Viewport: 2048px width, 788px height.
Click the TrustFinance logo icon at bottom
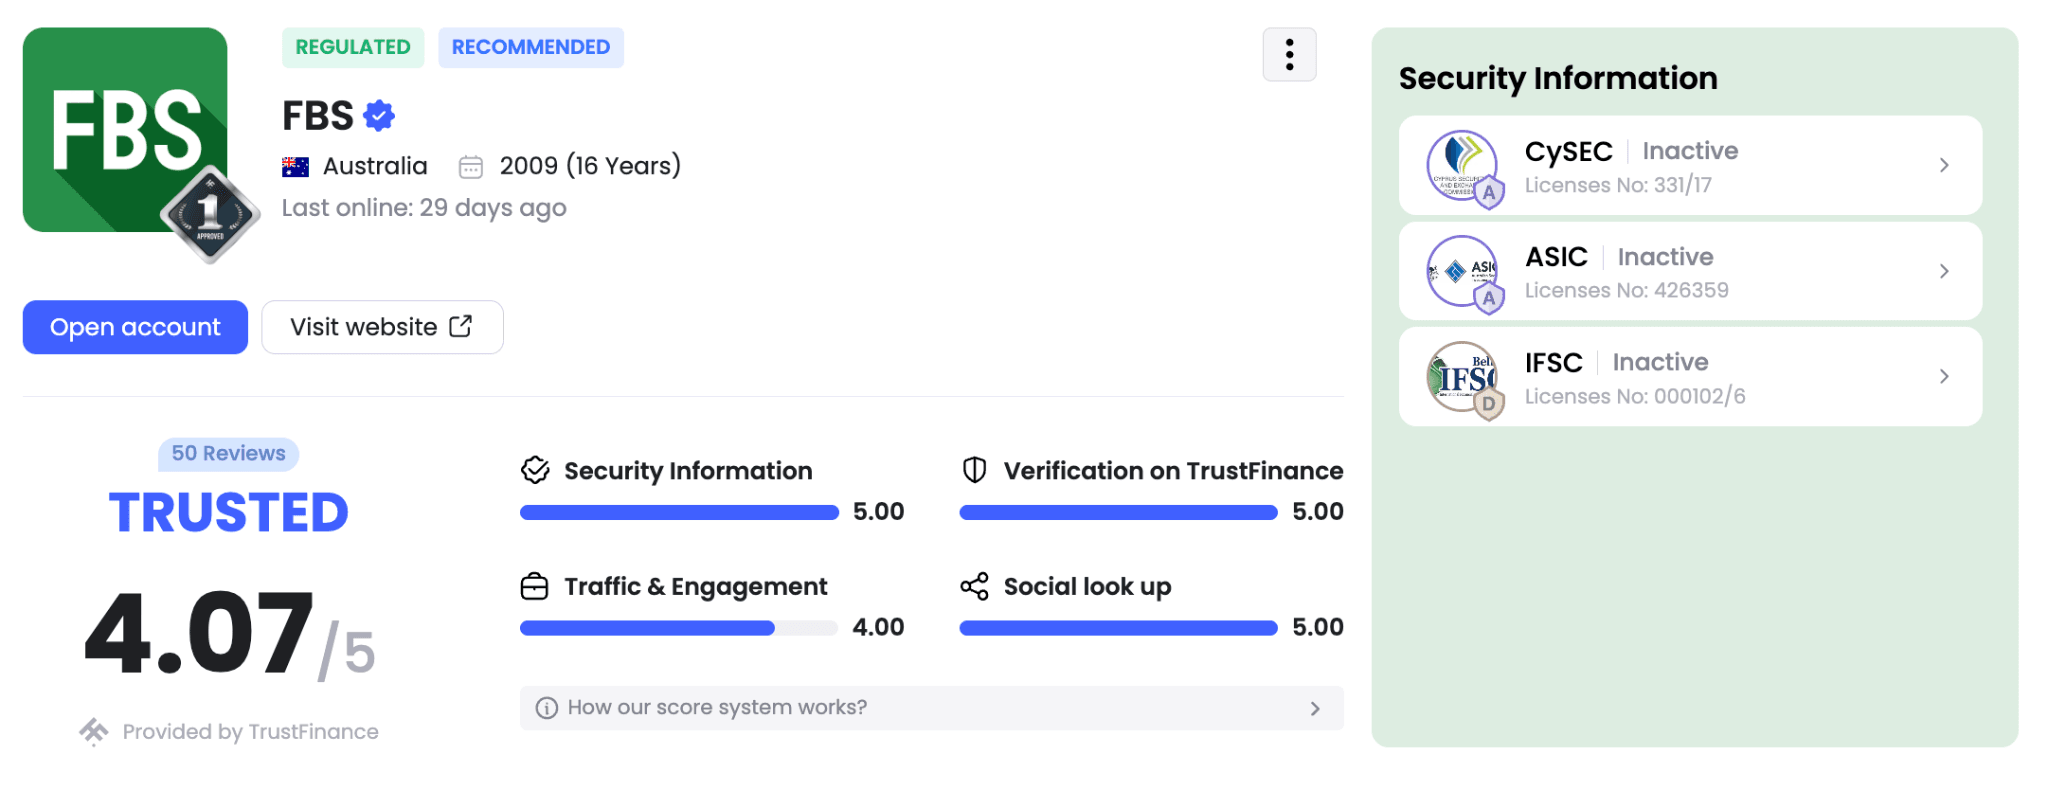(94, 732)
